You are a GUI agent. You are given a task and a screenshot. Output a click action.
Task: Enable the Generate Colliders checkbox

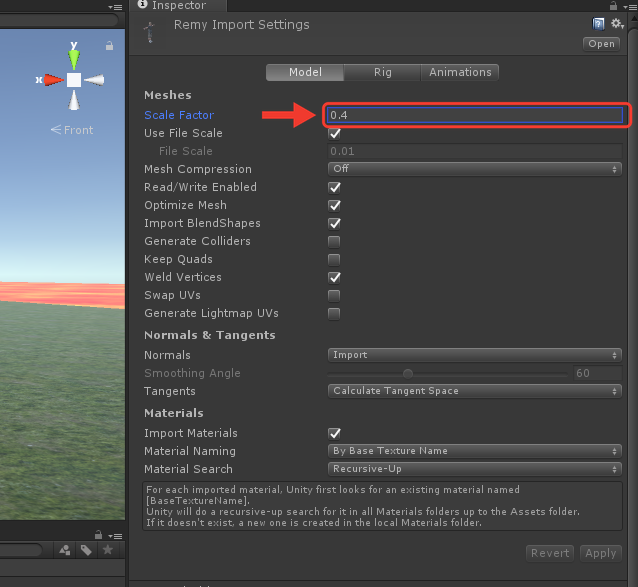pos(334,242)
